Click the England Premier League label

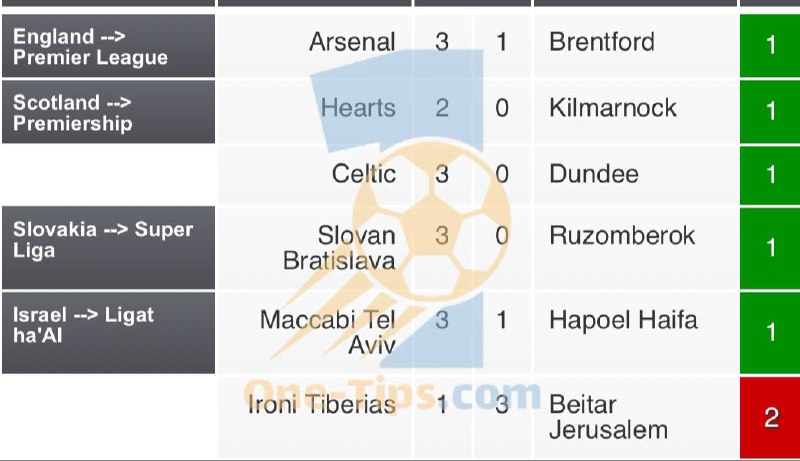(90, 47)
